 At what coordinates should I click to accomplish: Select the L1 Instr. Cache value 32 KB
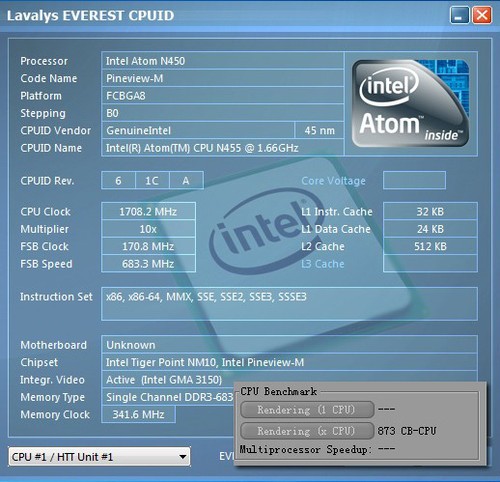pos(430,211)
